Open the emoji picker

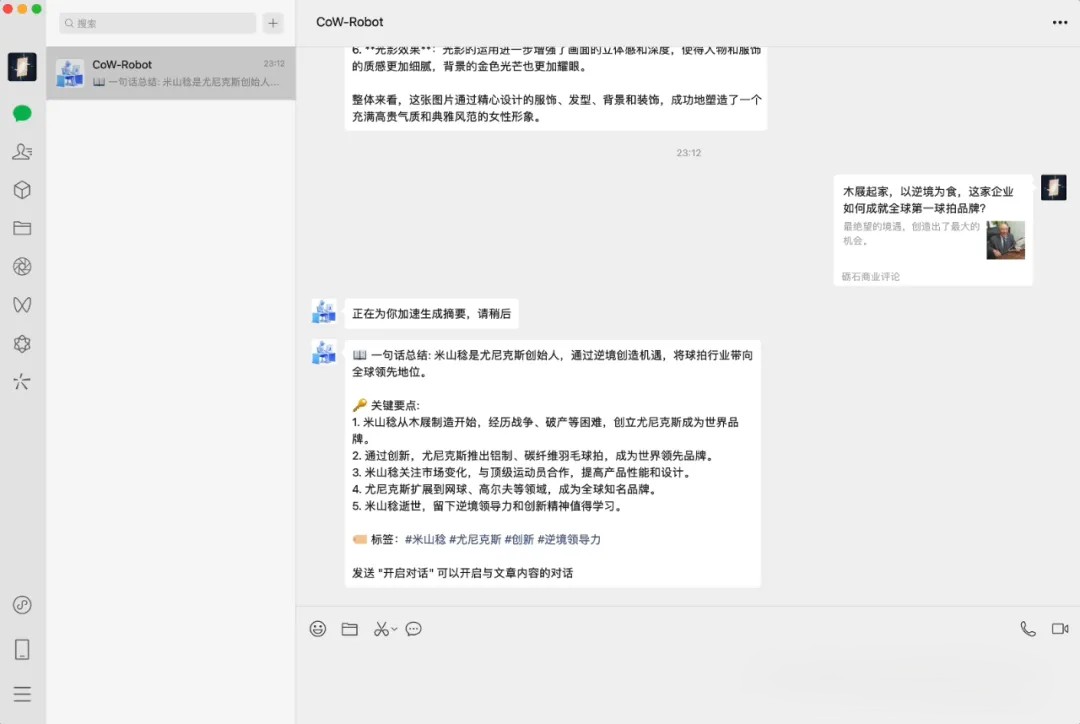pos(318,628)
